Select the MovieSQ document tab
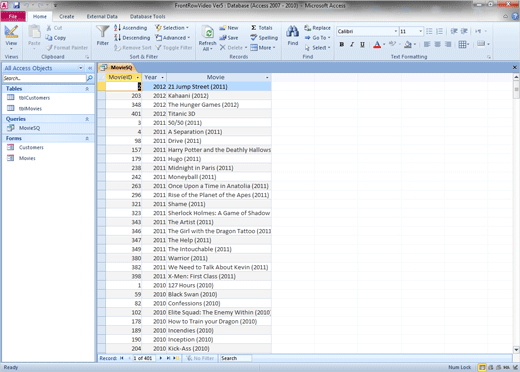Image resolution: width=520 pixels, height=372 pixels. [117, 67]
